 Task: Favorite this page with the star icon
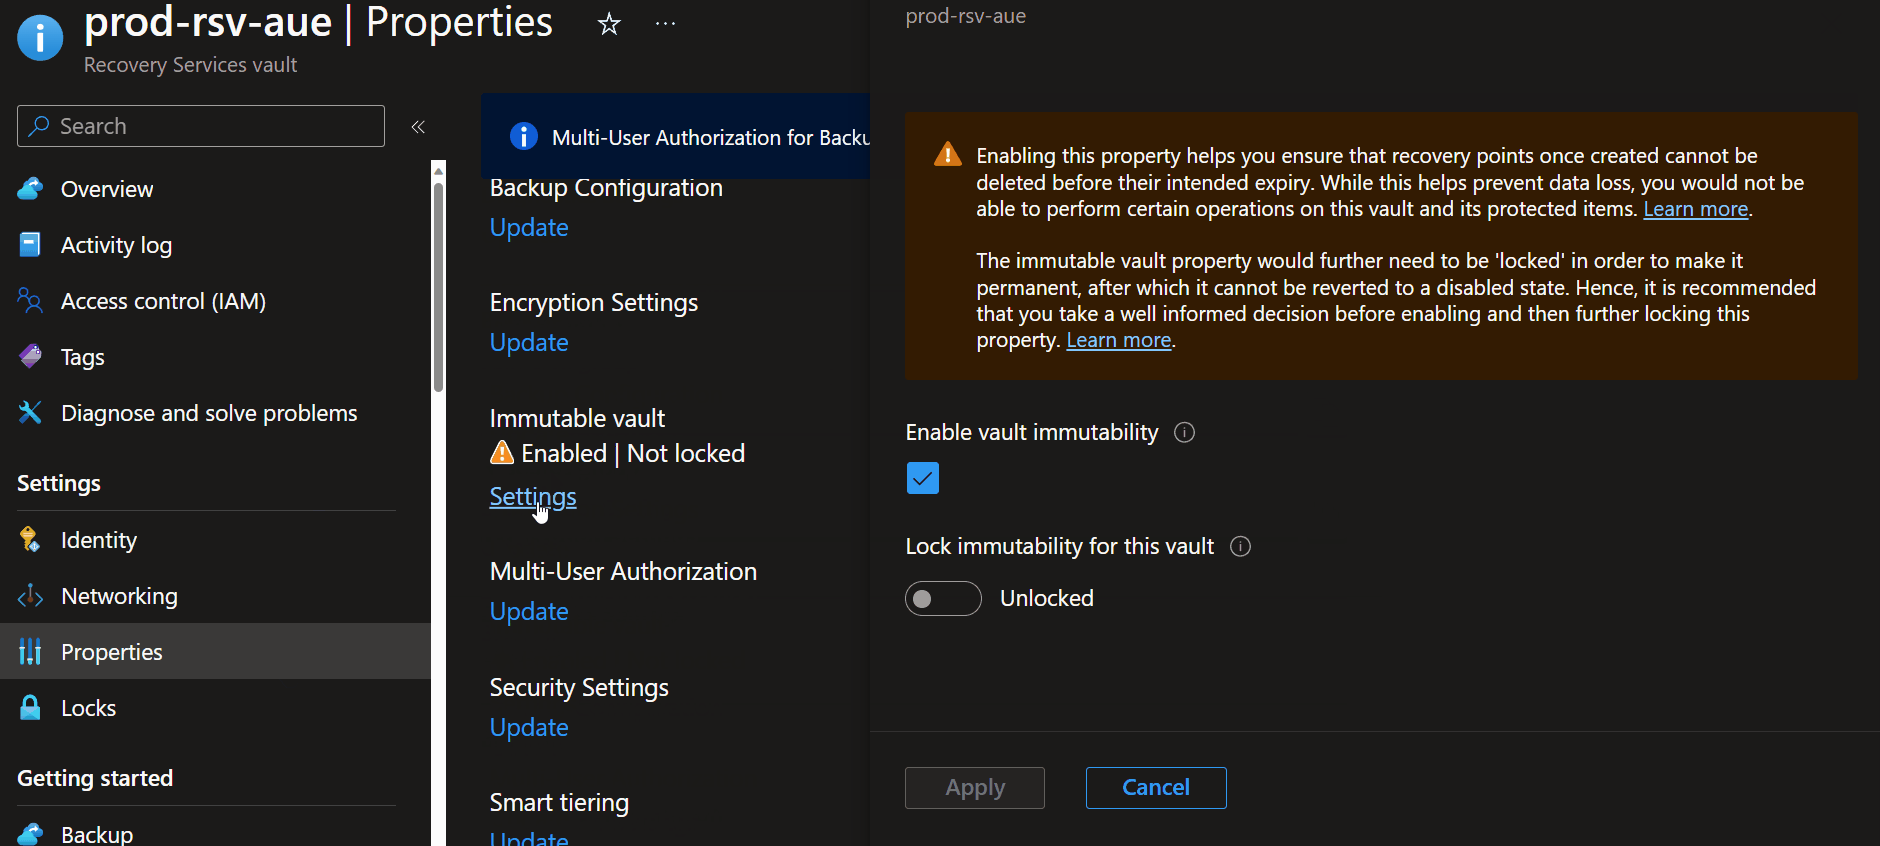609,24
